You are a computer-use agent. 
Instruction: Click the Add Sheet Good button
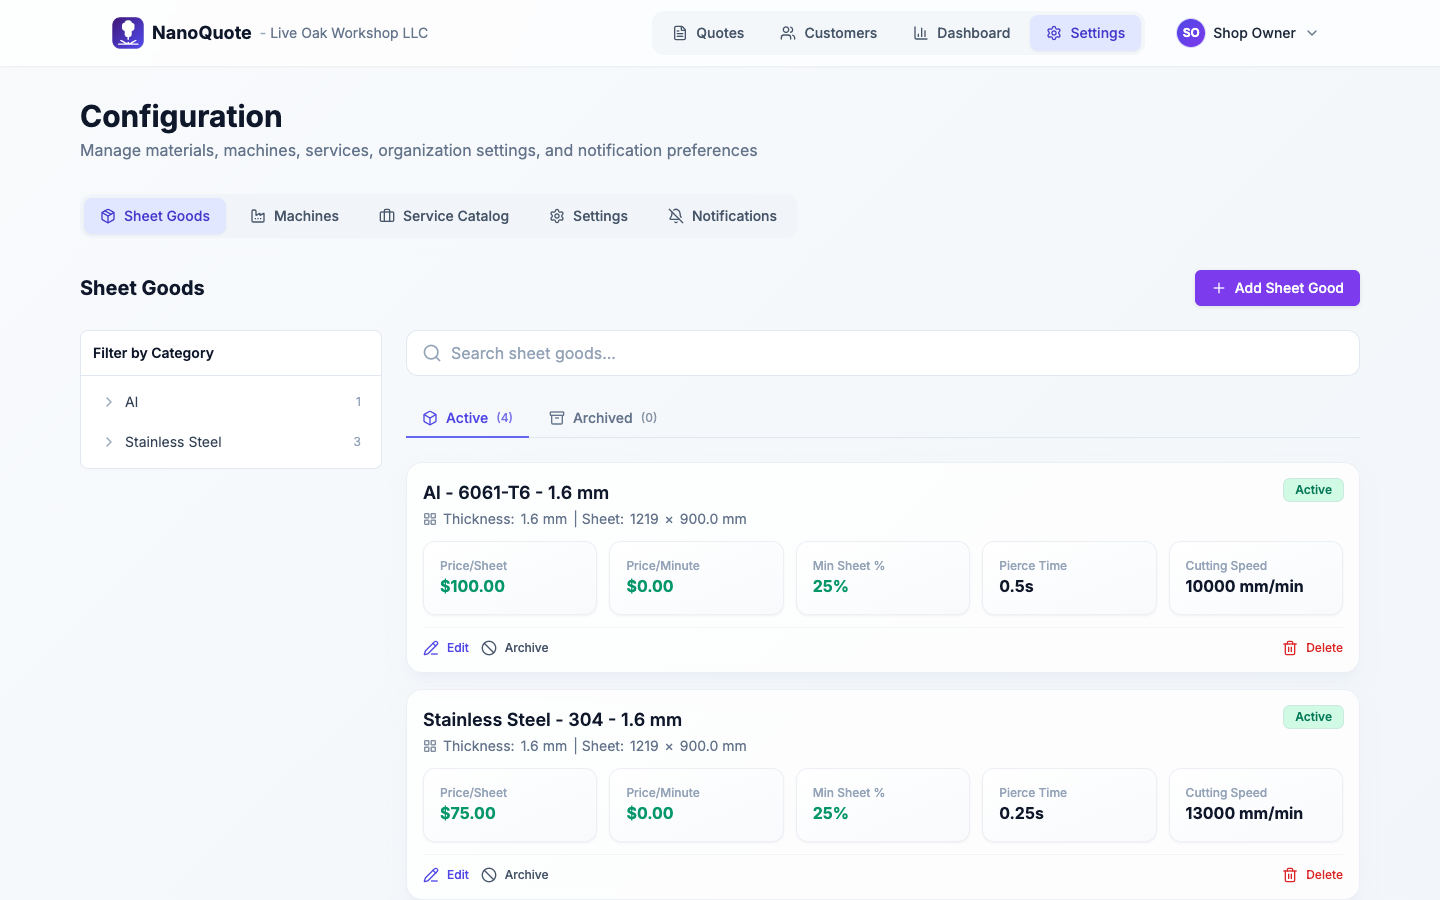(x=1277, y=288)
